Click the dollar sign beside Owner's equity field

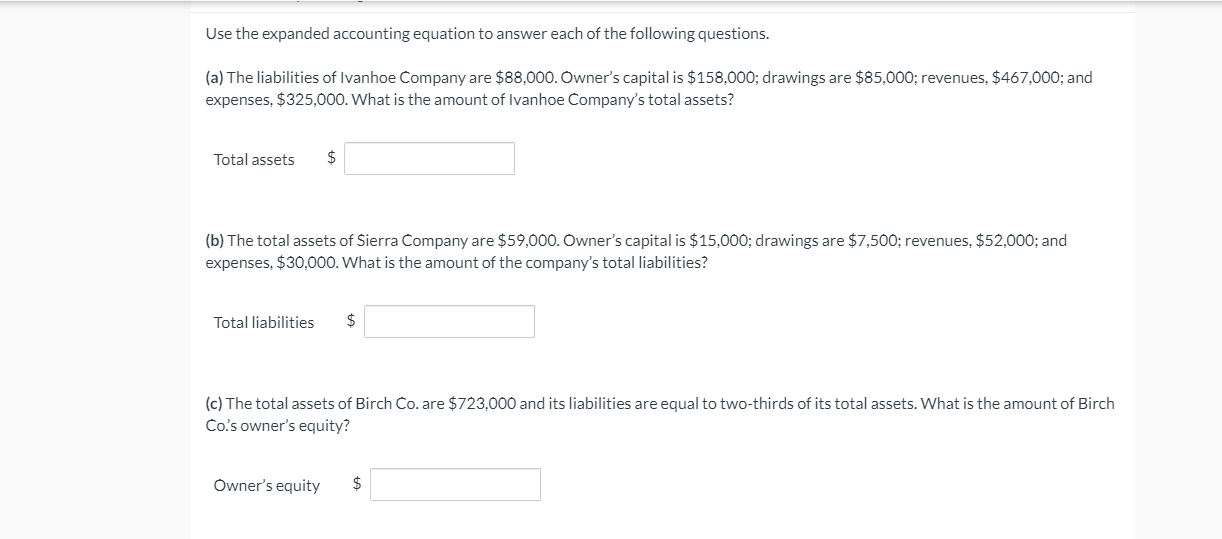[x=358, y=484]
